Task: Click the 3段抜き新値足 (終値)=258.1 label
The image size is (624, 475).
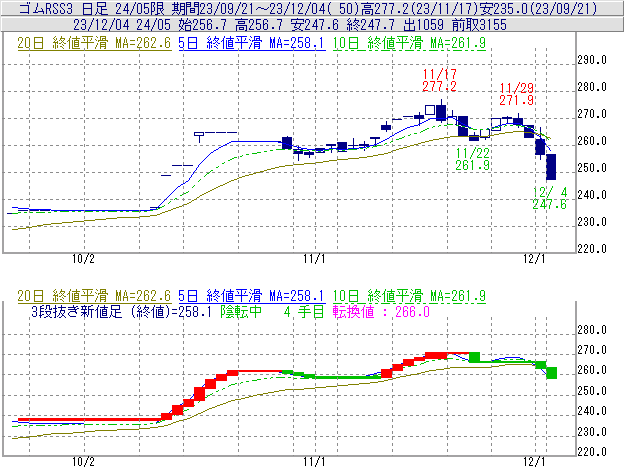Action: pyautogui.click(x=121, y=312)
